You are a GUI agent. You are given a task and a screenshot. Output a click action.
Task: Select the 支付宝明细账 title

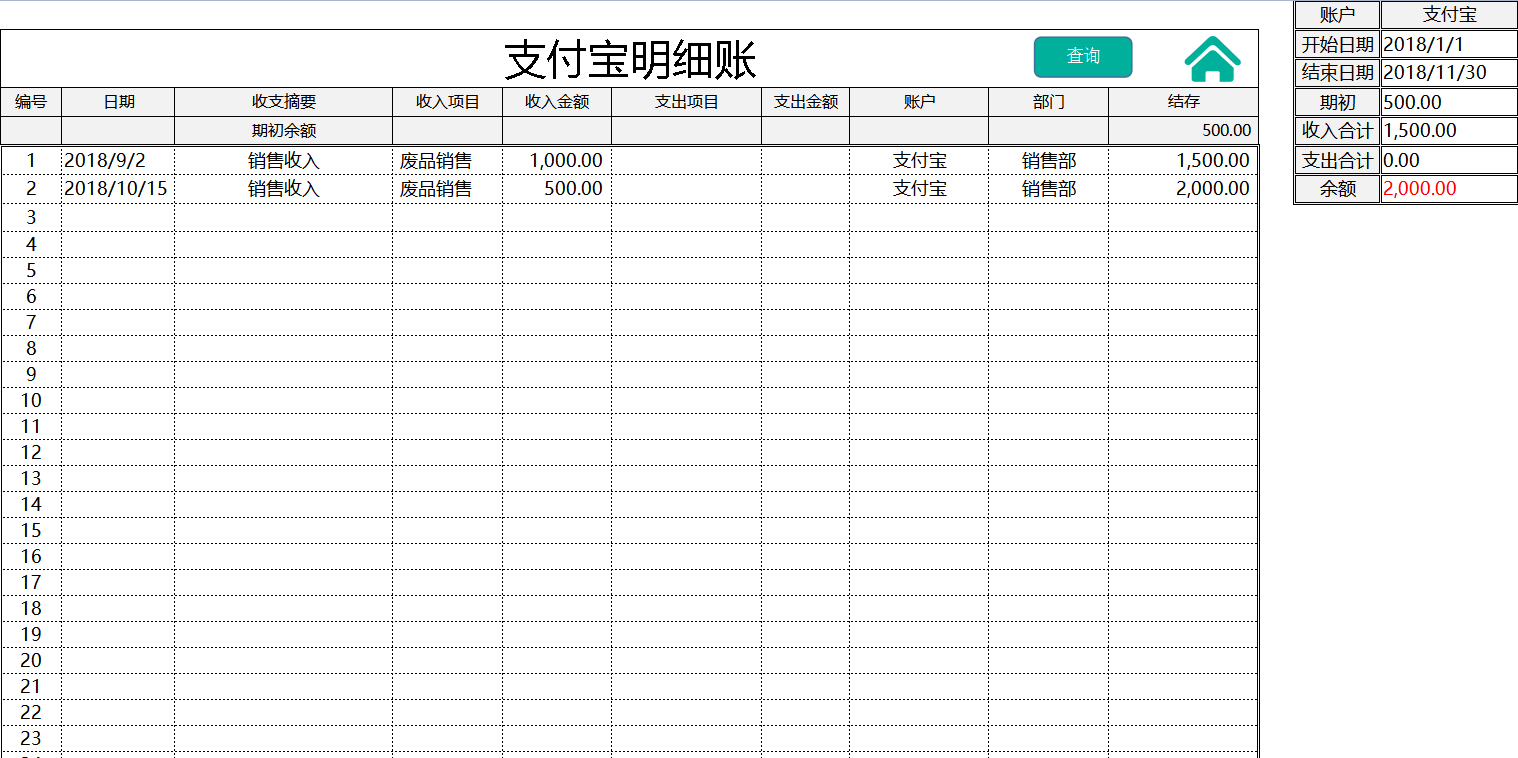pyautogui.click(x=630, y=60)
